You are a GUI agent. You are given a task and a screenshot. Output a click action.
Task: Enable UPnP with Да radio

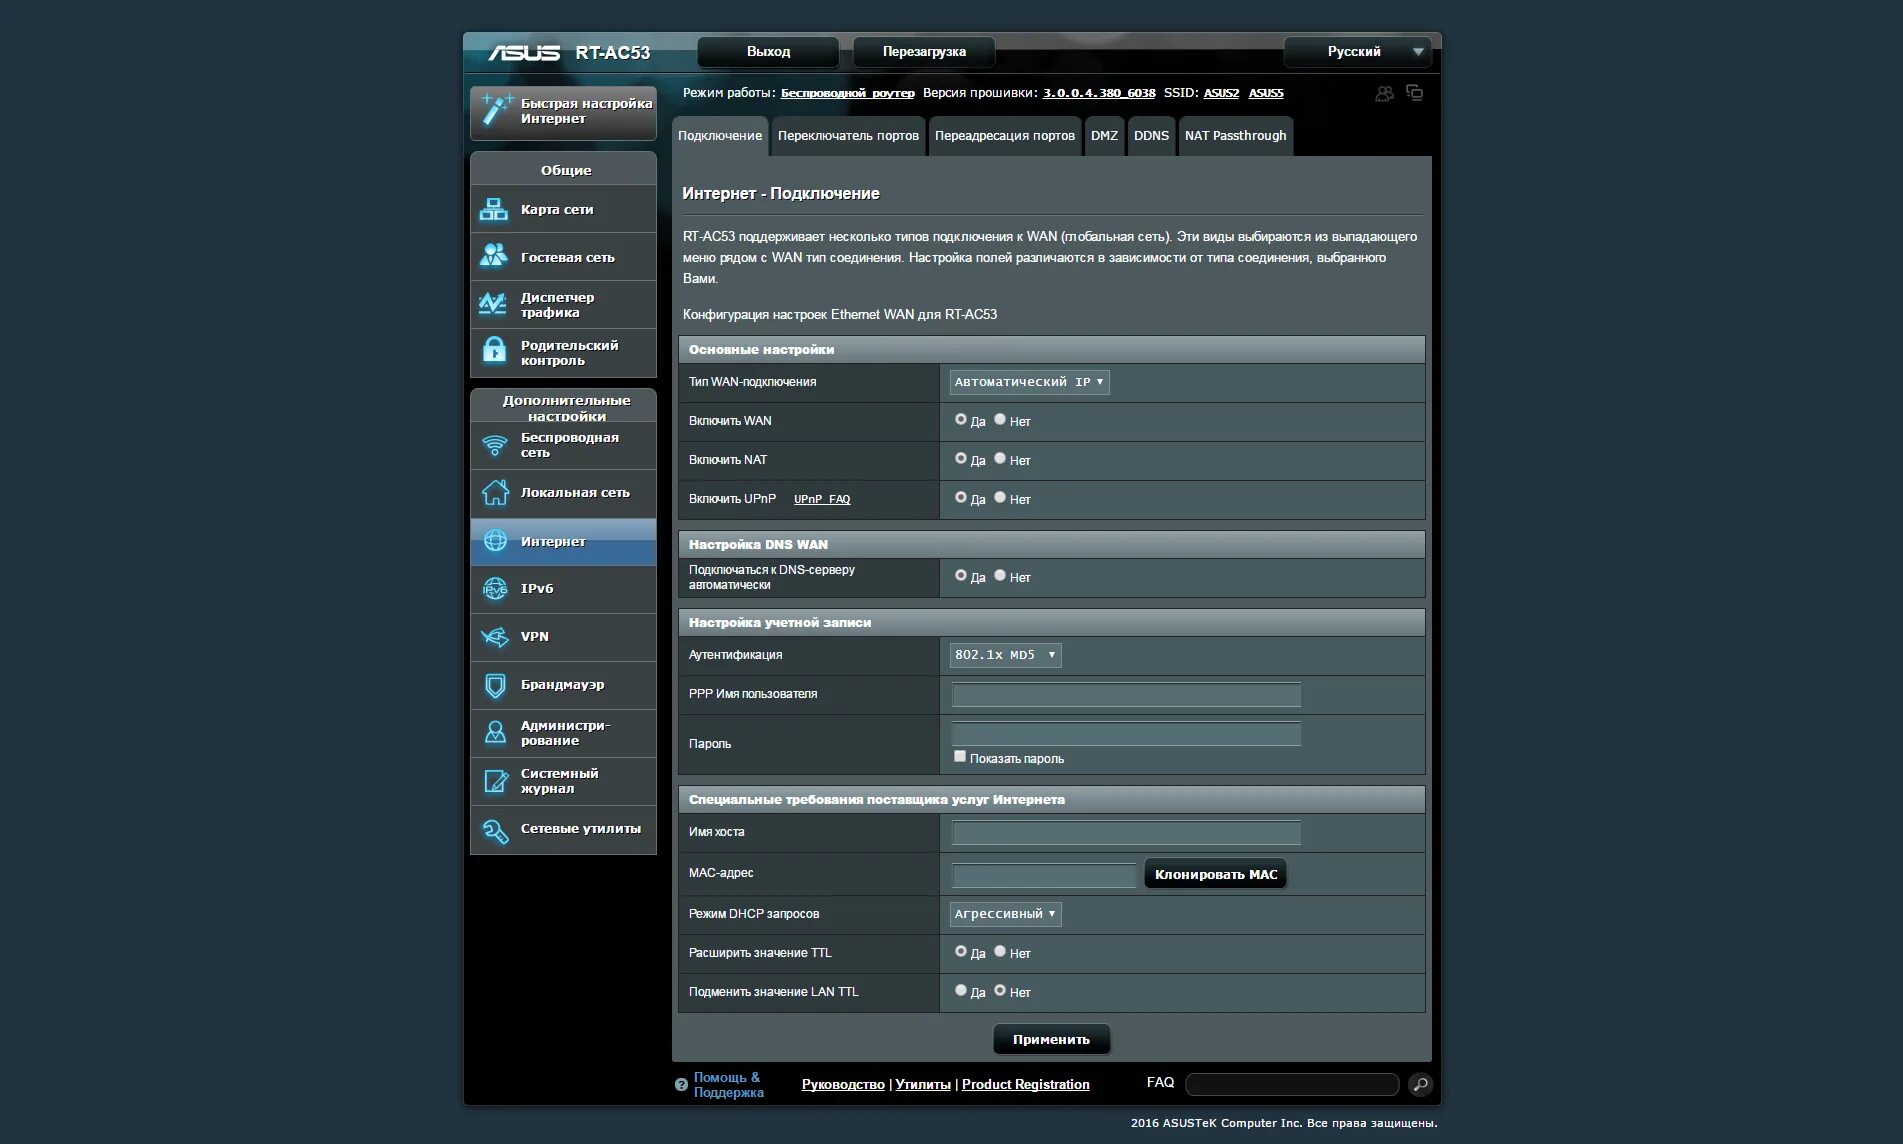[961, 498]
